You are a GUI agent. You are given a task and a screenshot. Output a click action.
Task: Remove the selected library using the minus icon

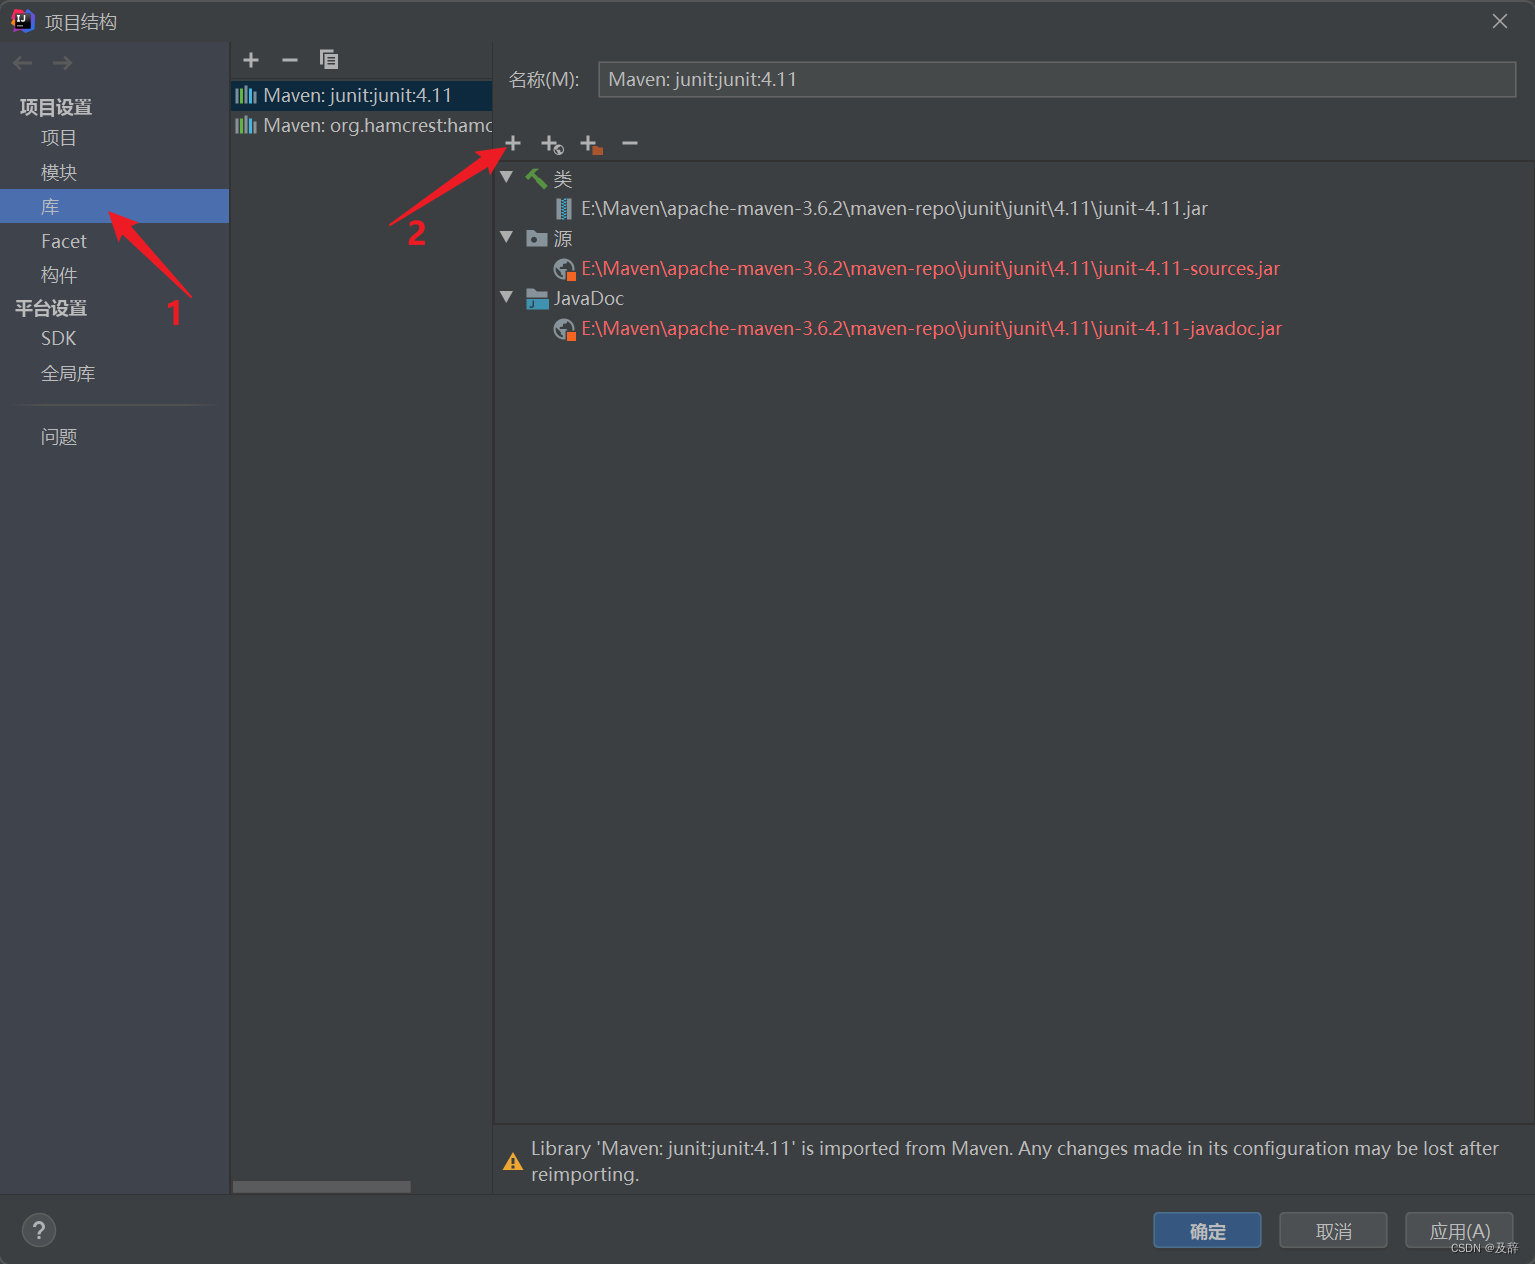(x=289, y=60)
